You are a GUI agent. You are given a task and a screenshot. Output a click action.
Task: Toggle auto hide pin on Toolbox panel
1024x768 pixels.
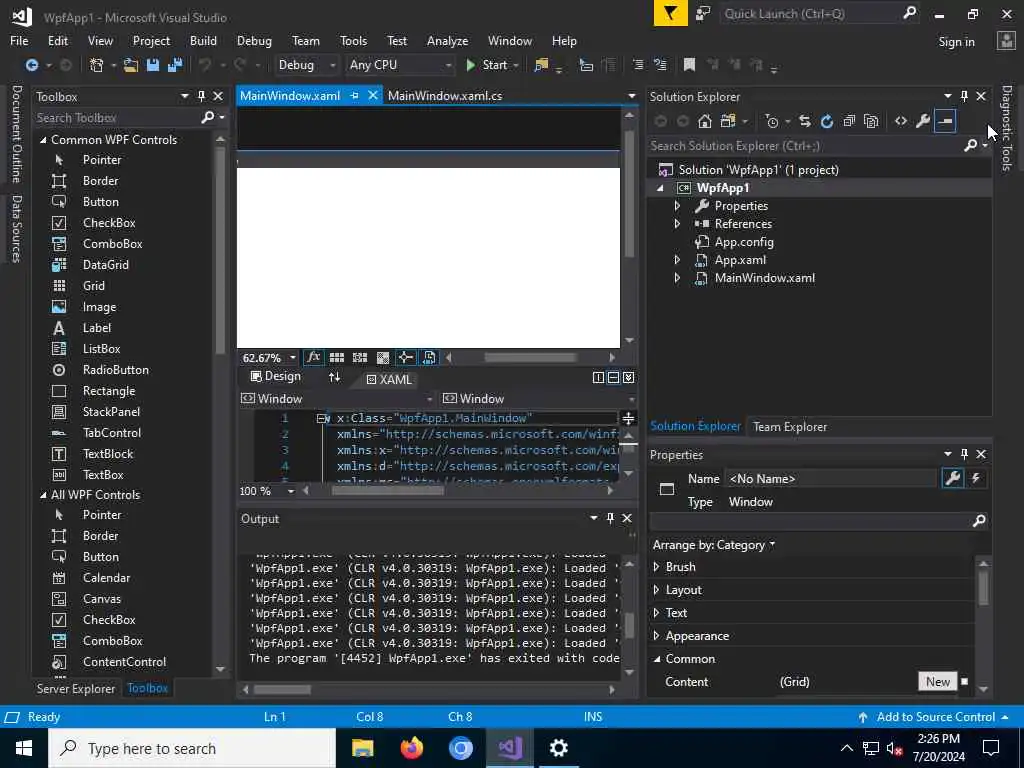[x=201, y=96]
